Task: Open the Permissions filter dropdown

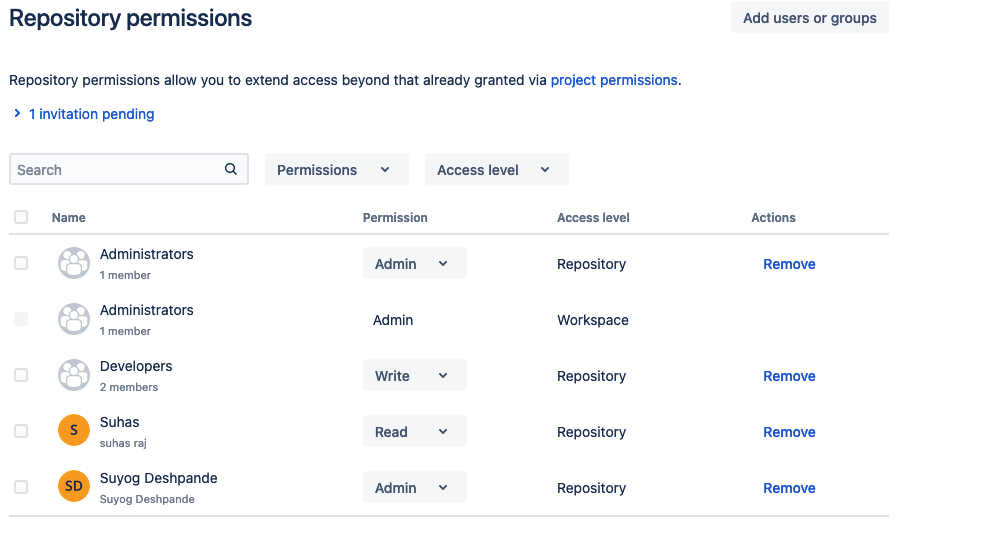Action: pyautogui.click(x=336, y=170)
